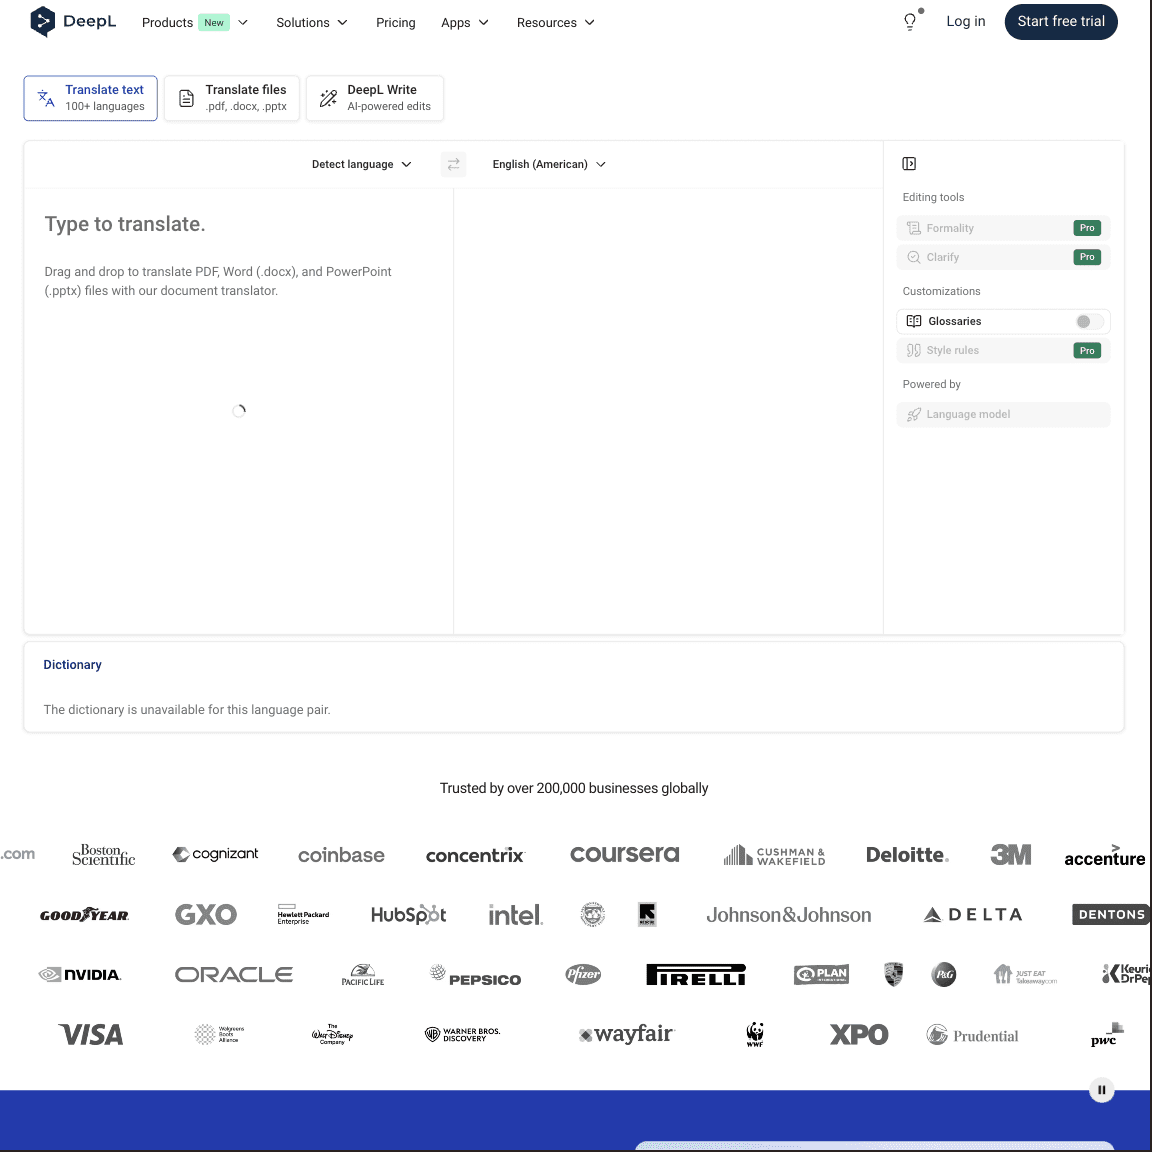
Task: Click the Translate text icon
Action: click(x=46, y=98)
